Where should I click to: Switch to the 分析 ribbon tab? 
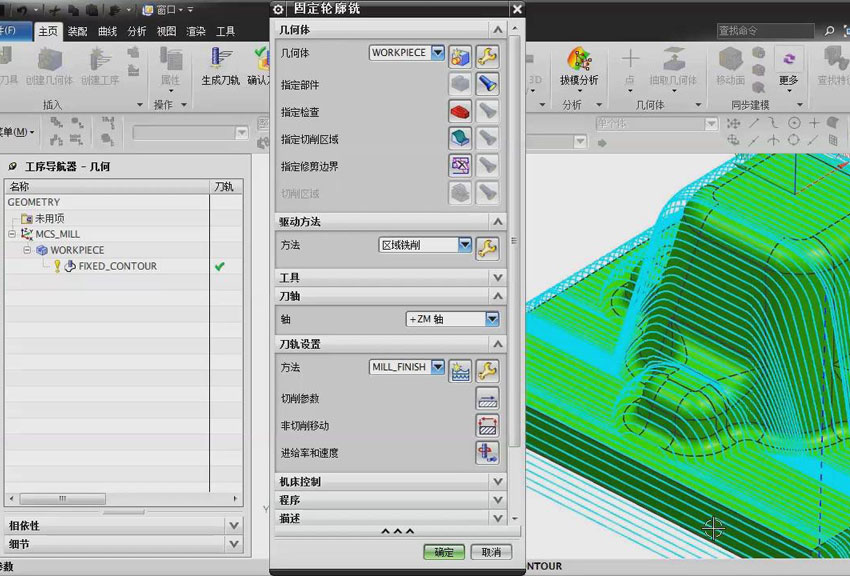pyautogui.click(x=136, y=31)
